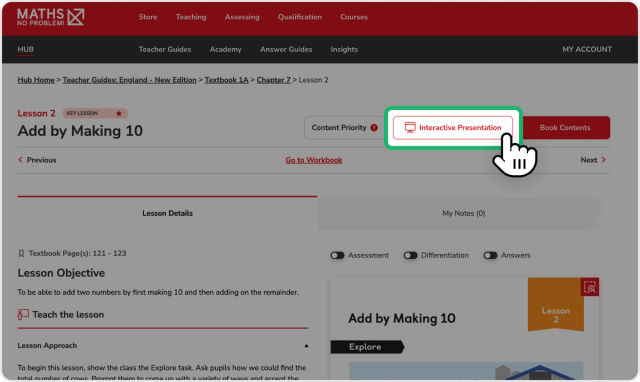The image size is (640, 382).
Task: Click the Explore label in lesson preview
Action: [x=367, y=347]
